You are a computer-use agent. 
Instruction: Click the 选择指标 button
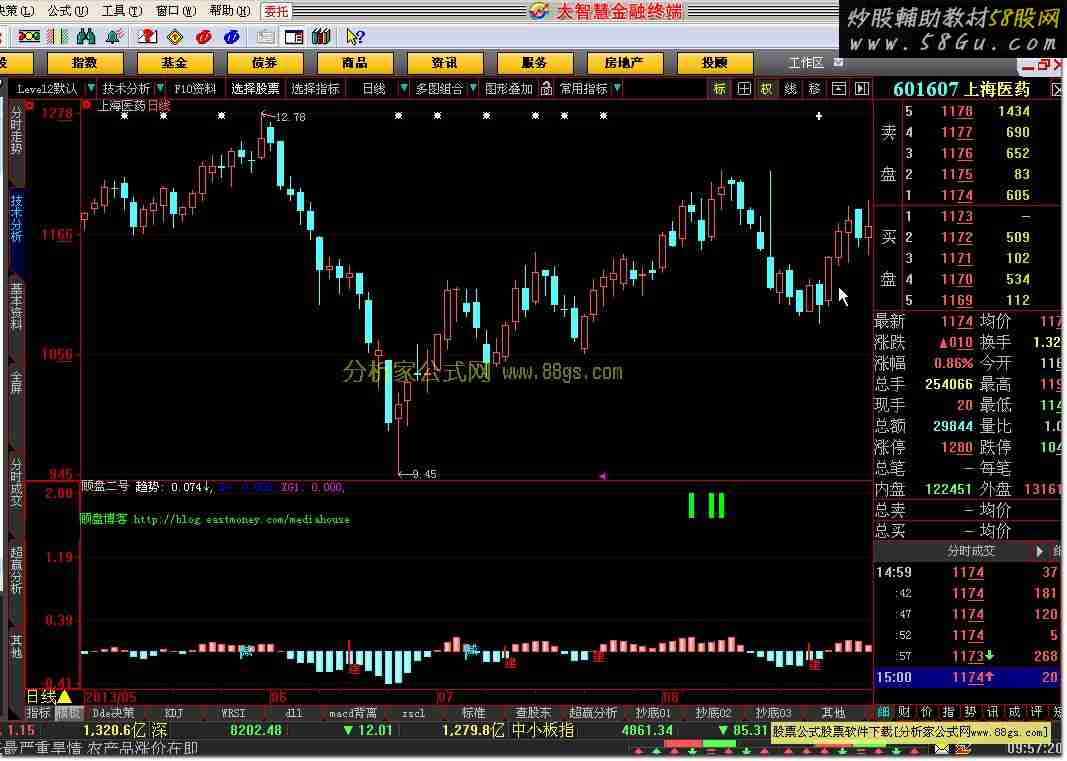pyautogui.click(x=315, y=88)
